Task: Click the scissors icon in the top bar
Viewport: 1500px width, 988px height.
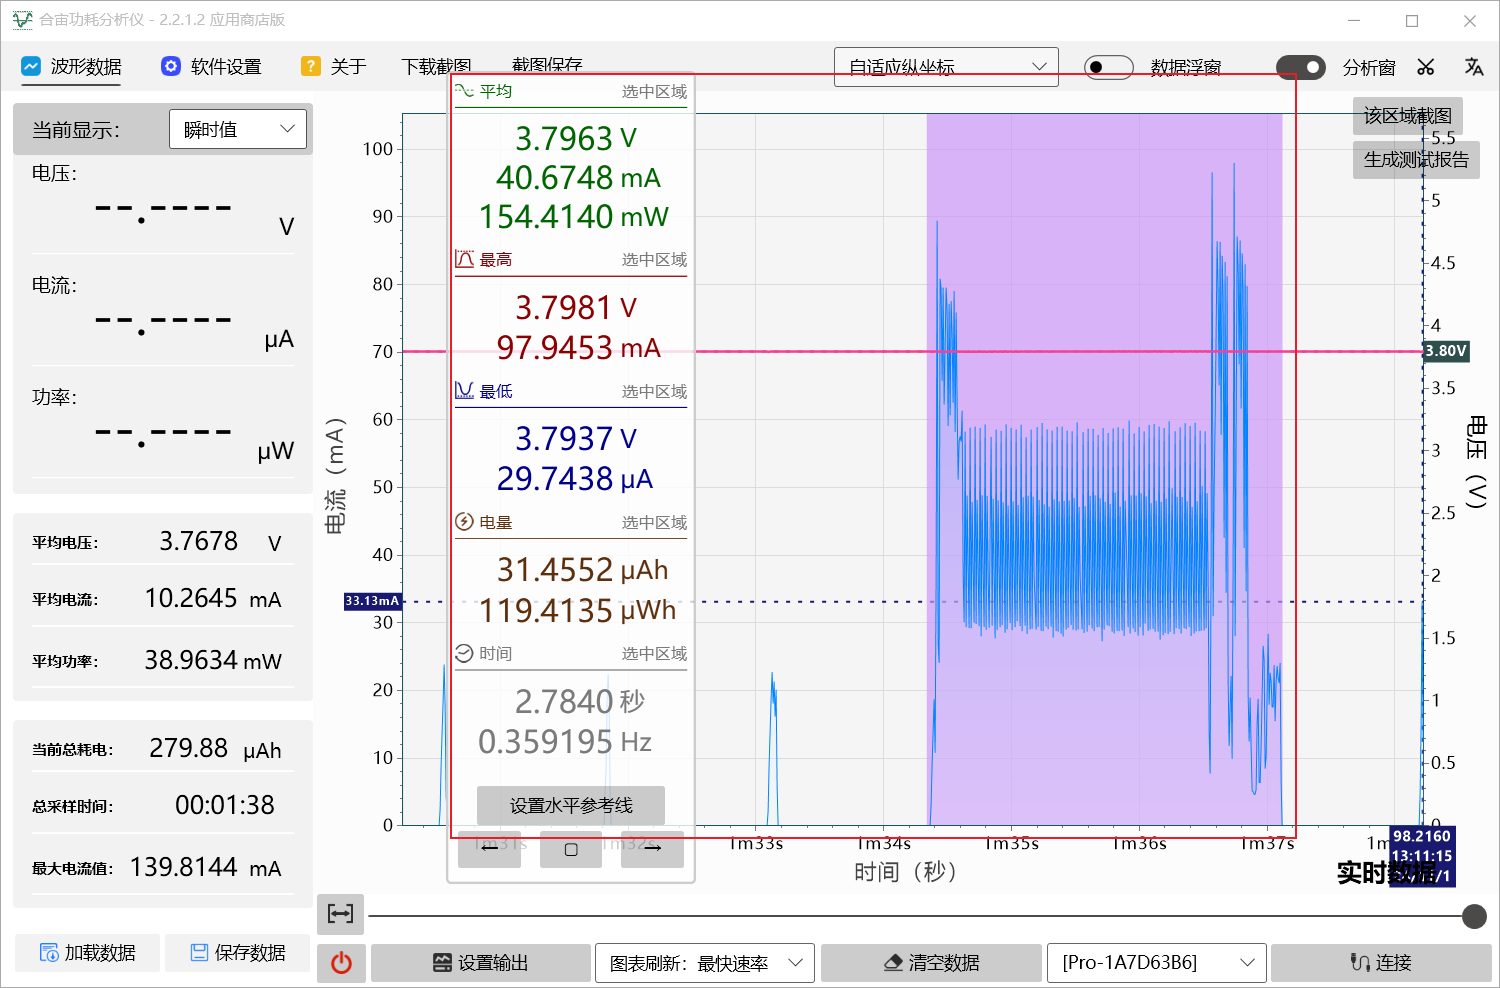Action: click(1426, 67)
